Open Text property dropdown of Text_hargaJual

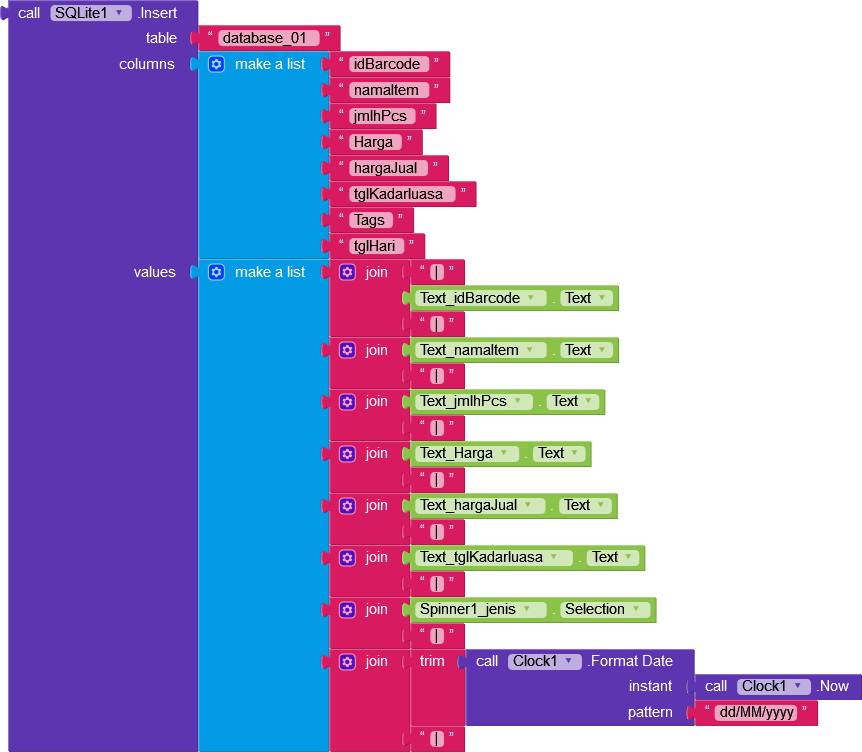coord(585,505)
